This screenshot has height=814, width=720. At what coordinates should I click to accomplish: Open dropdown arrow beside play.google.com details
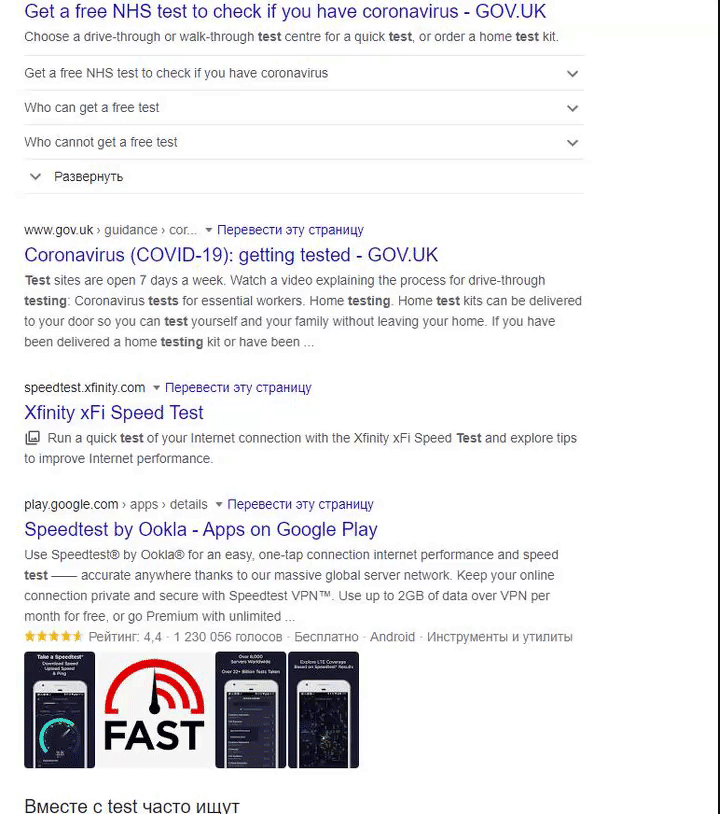point(219,505)
